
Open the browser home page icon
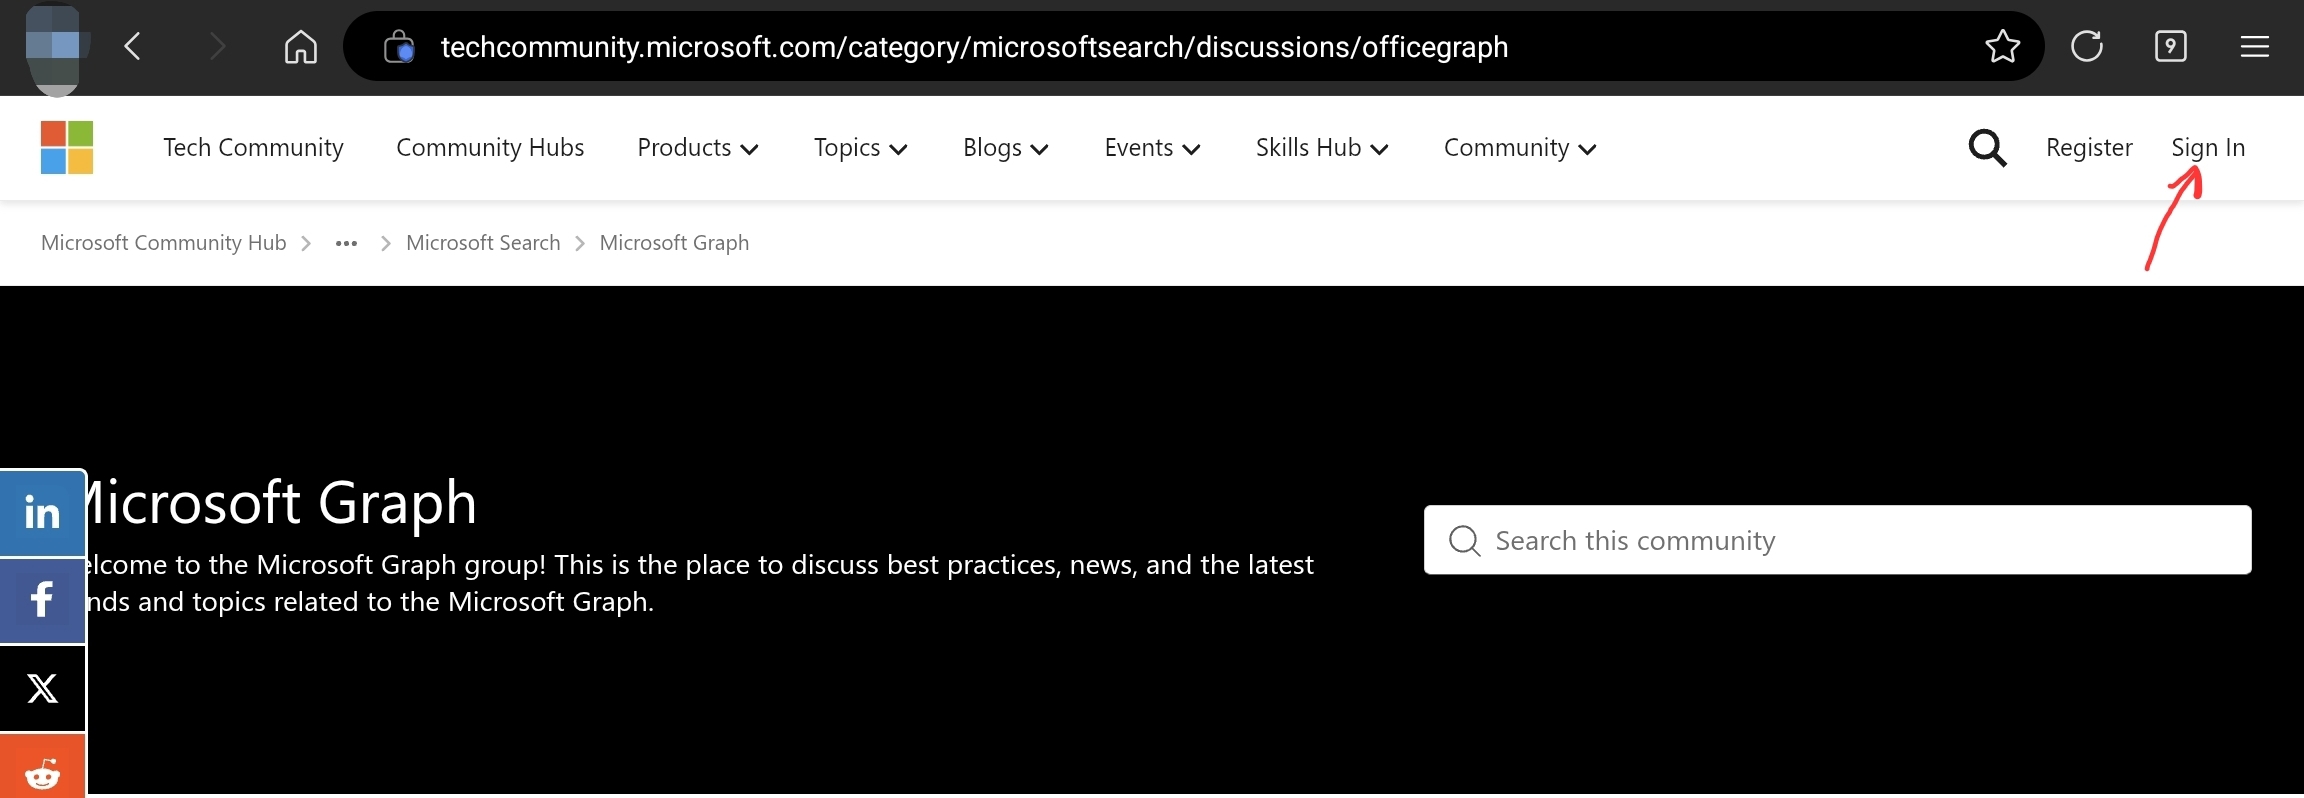[x=300, y=46]
